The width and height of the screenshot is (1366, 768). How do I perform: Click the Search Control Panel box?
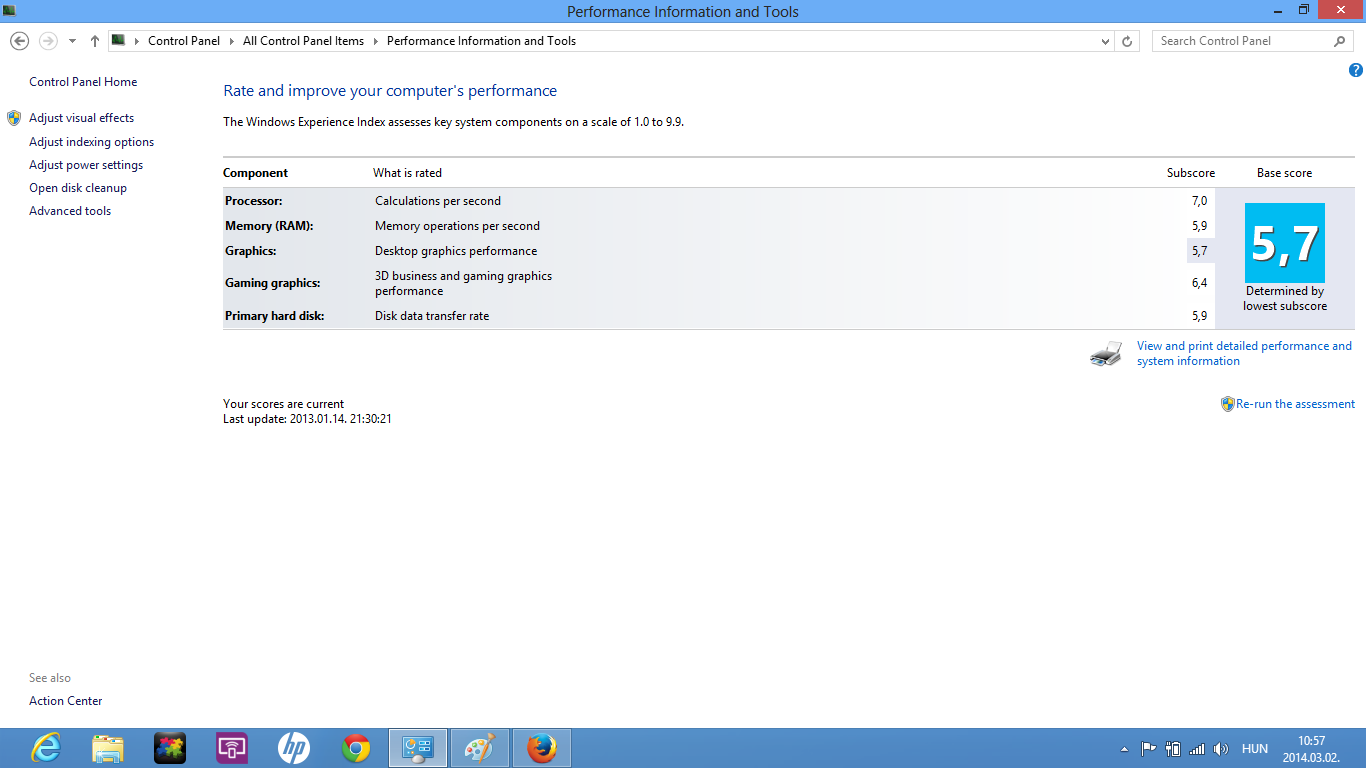click(x=1243, y=41)
